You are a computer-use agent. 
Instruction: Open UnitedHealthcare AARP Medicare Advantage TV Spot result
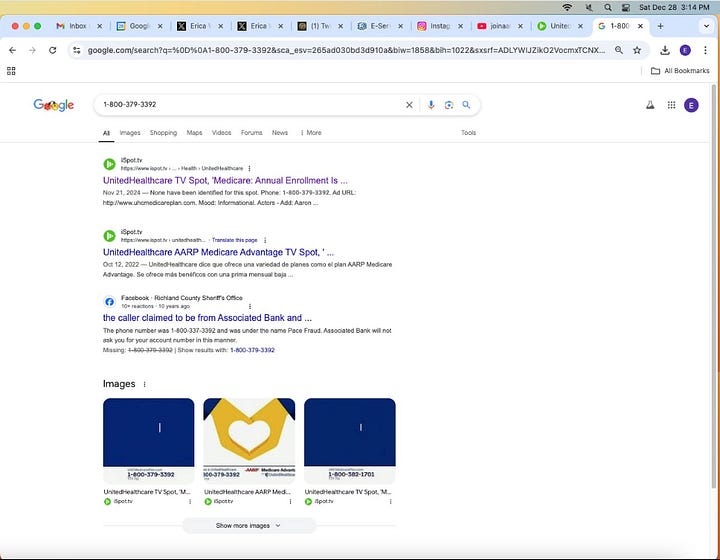pyautogui.click(x=218, y=252)
